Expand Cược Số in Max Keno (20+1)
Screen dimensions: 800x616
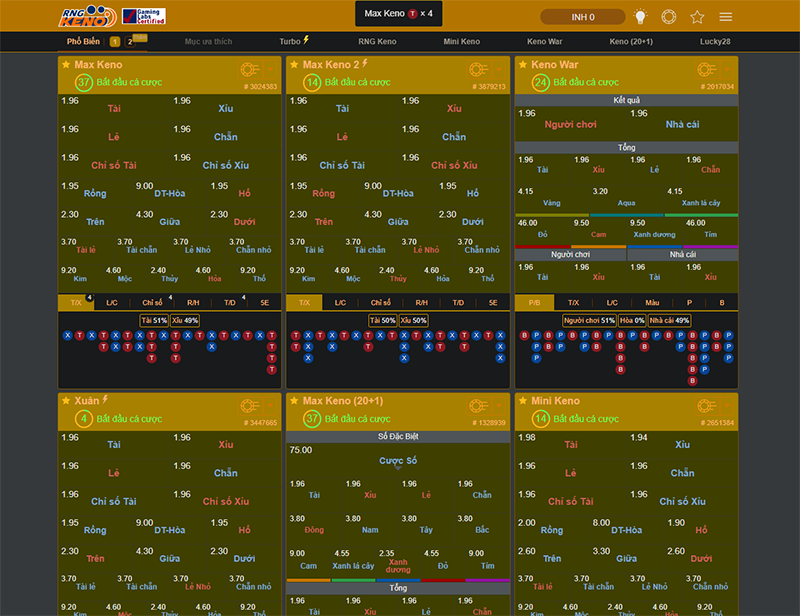(398, 461)
